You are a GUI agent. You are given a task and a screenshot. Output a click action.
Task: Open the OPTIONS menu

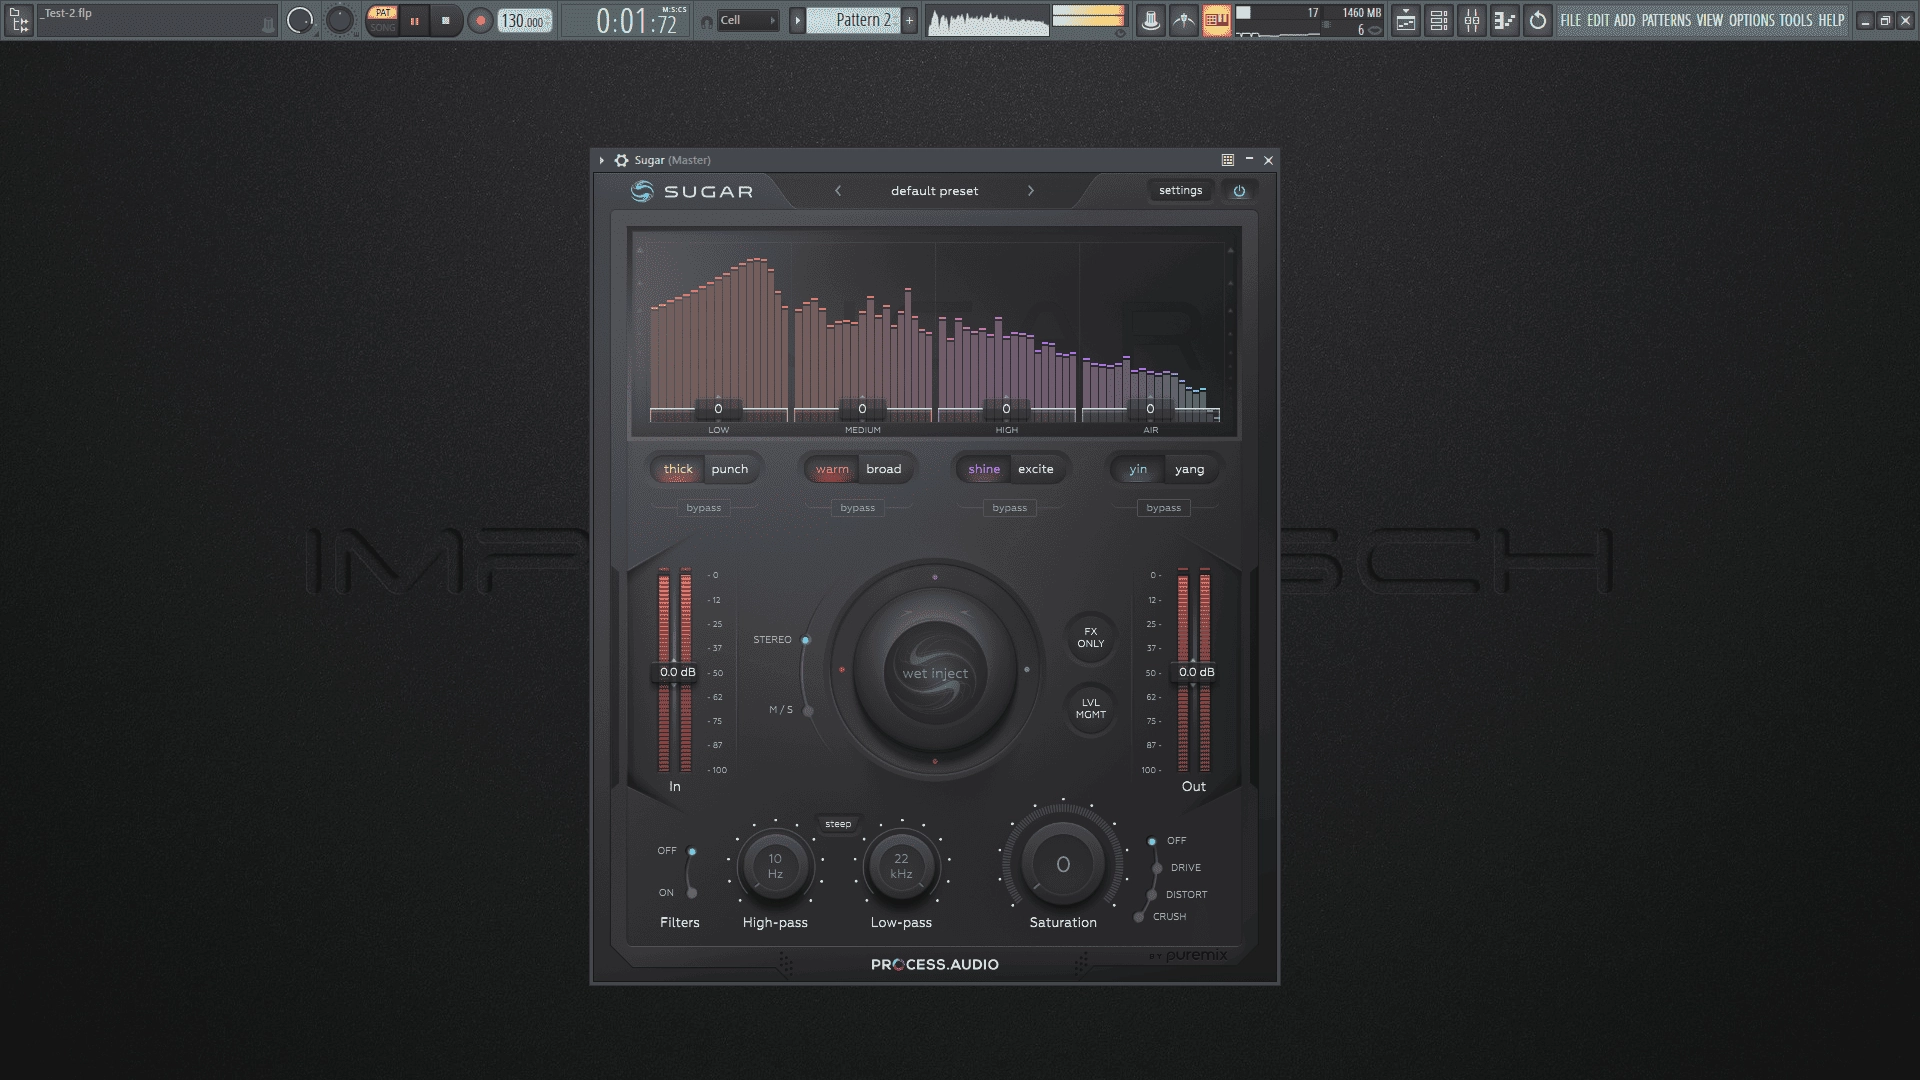pos(1752,20)
